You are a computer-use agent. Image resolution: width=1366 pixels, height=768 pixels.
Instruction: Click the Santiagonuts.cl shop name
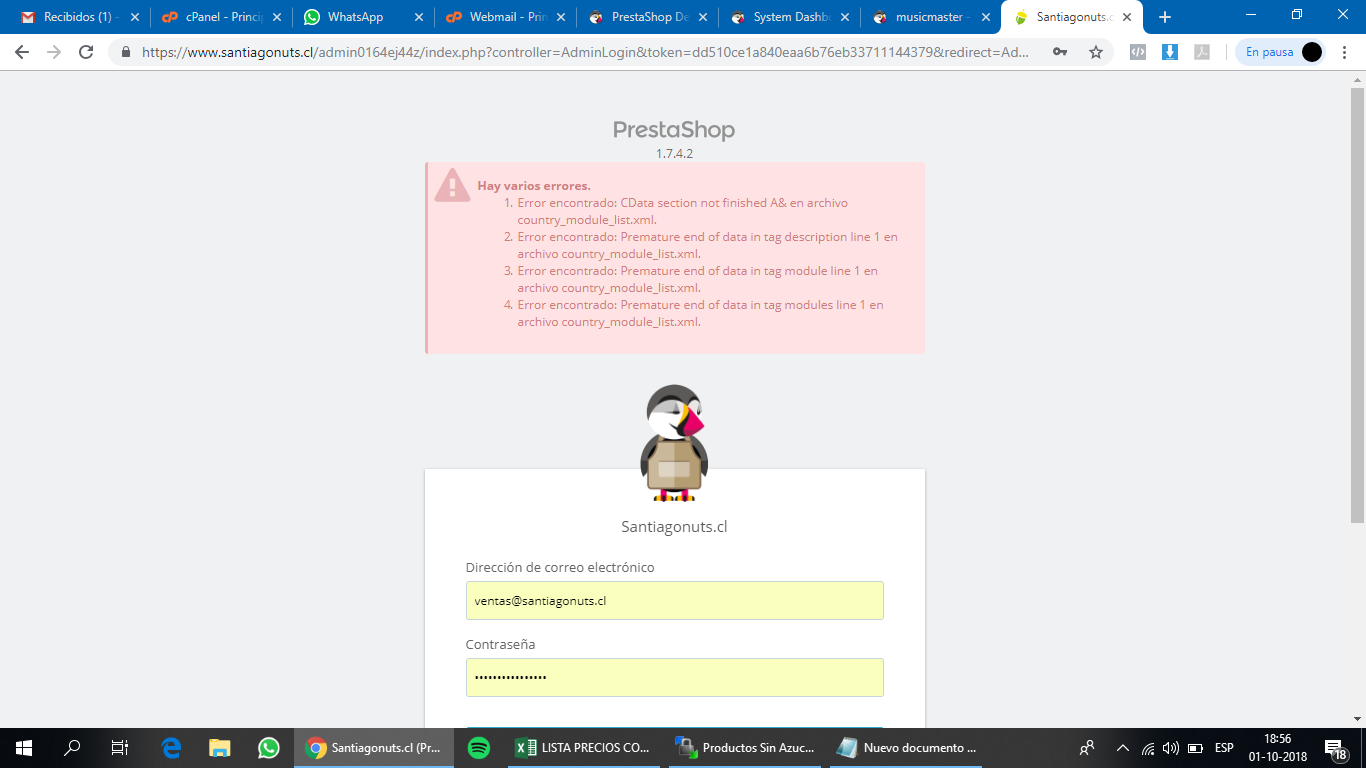coord(674,526)
